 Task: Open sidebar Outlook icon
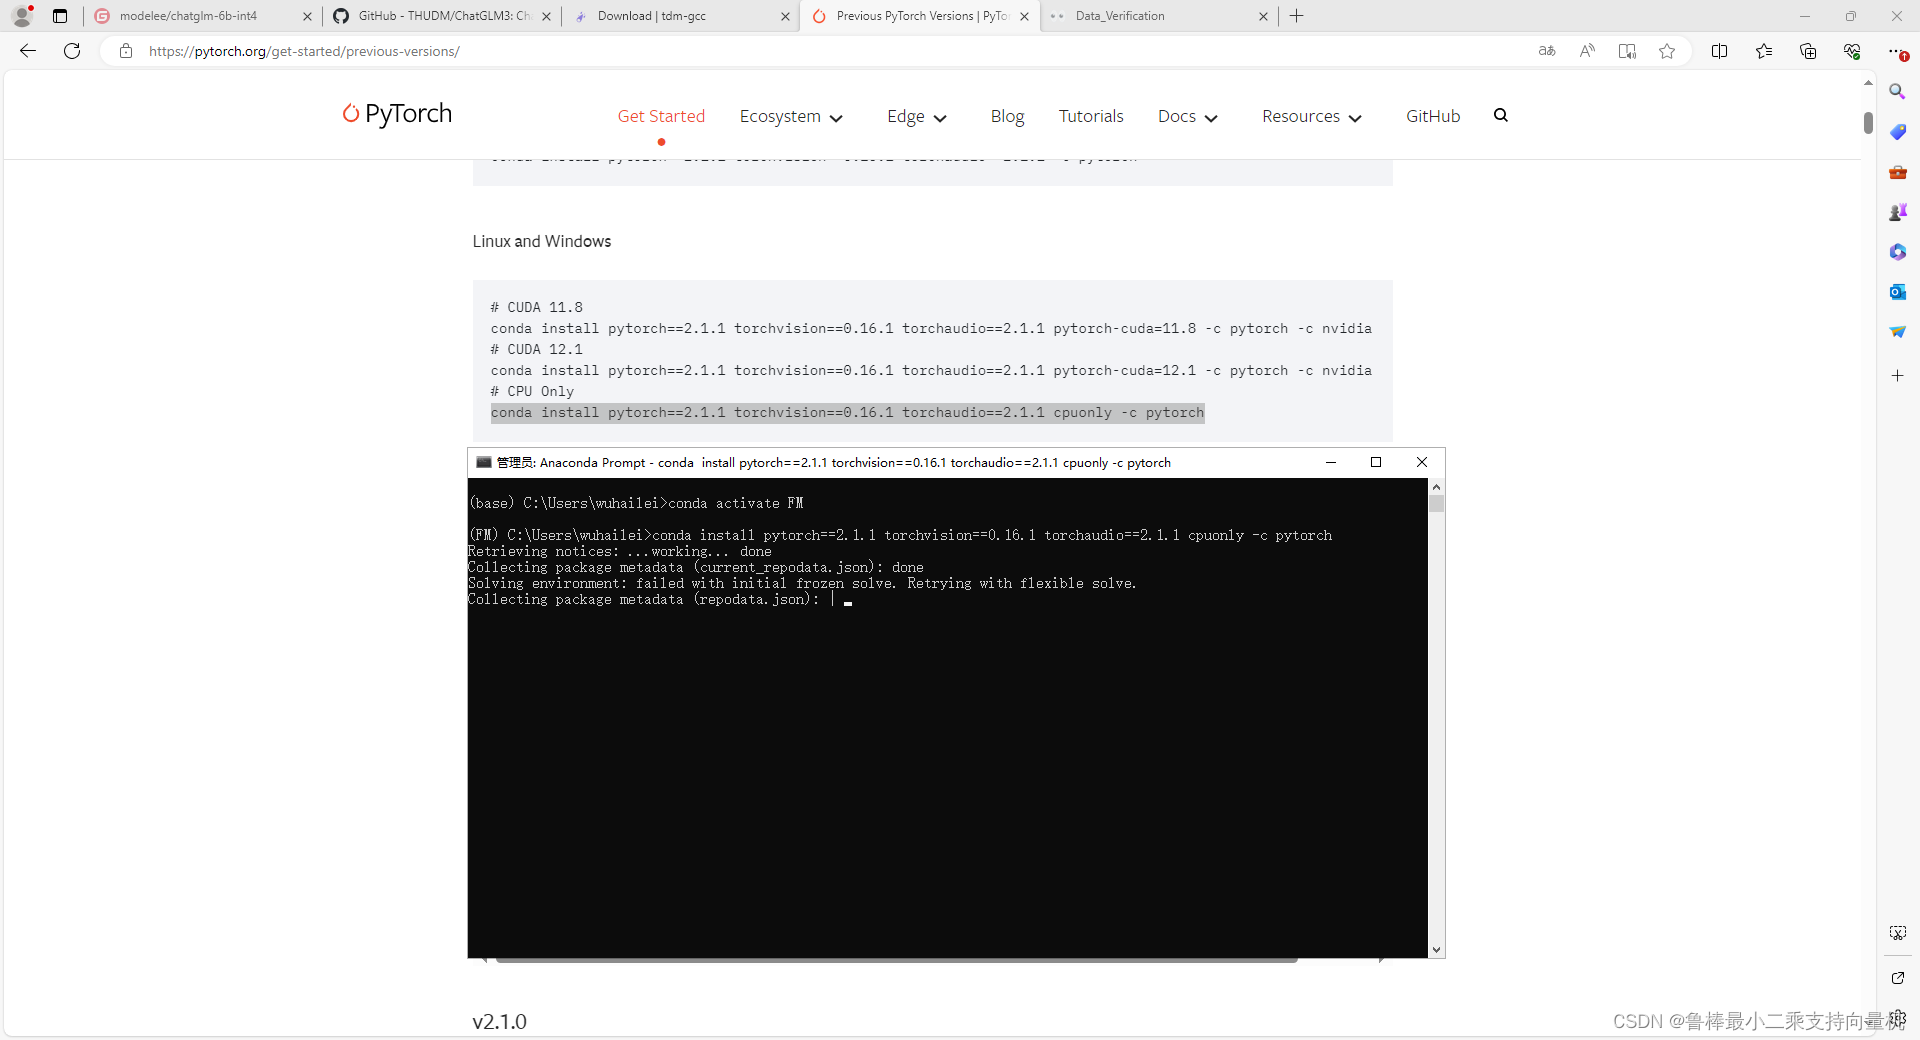(x=1898, y=292)
